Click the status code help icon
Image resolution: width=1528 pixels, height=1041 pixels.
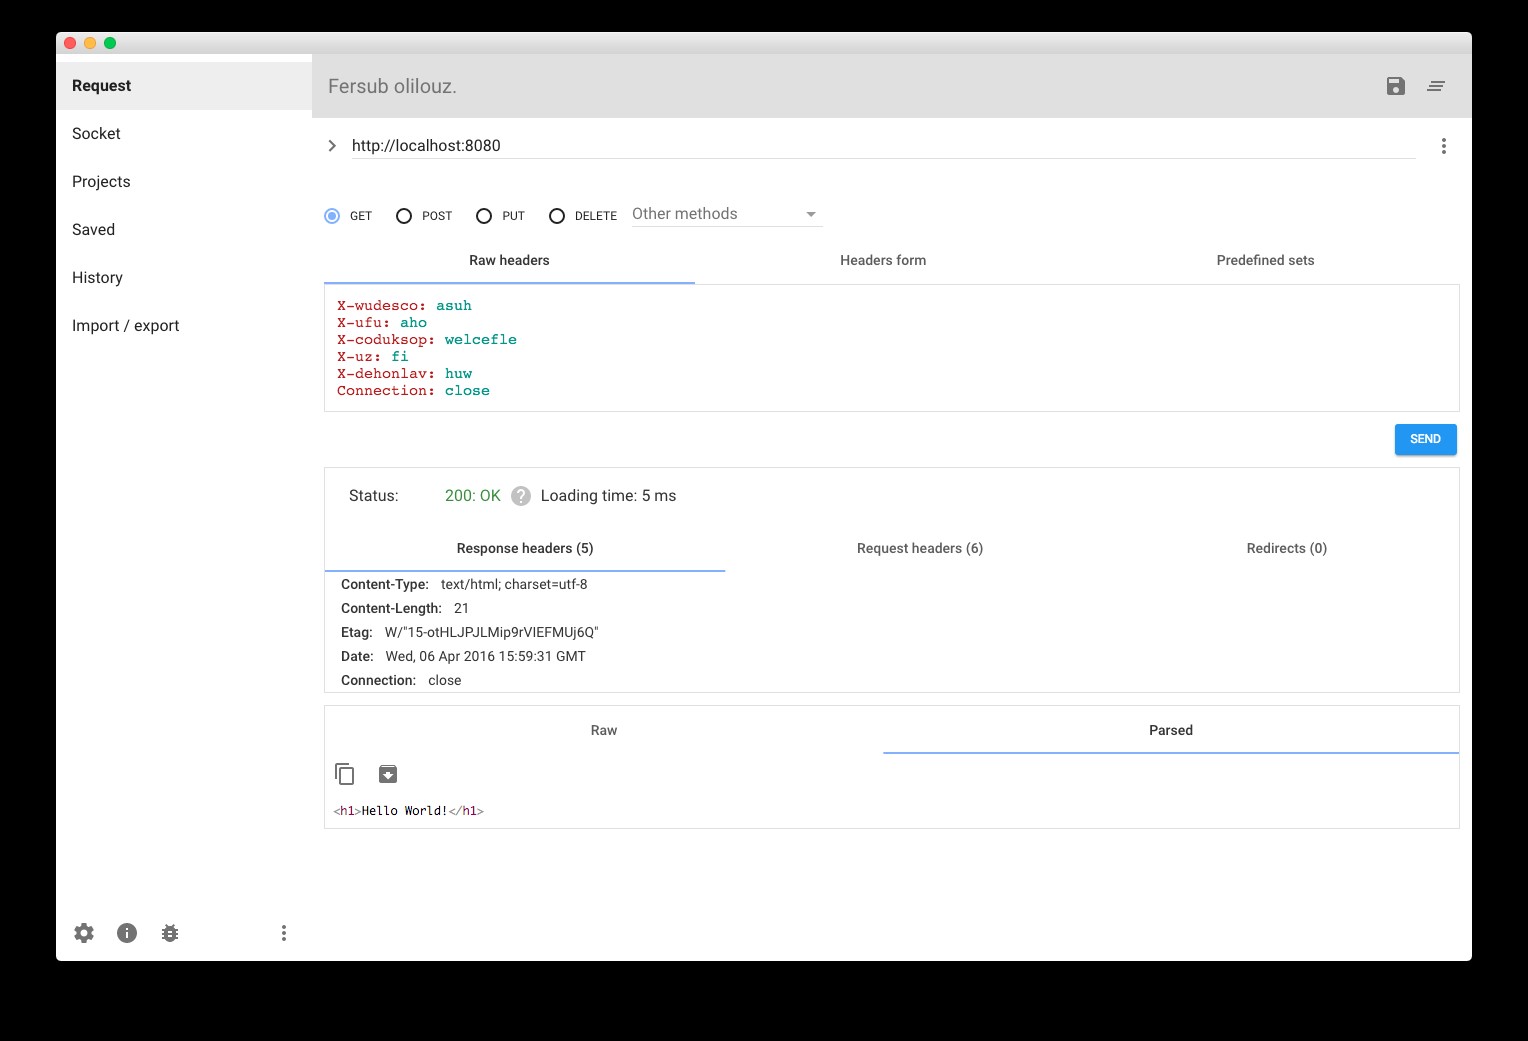tap(521, 496)
